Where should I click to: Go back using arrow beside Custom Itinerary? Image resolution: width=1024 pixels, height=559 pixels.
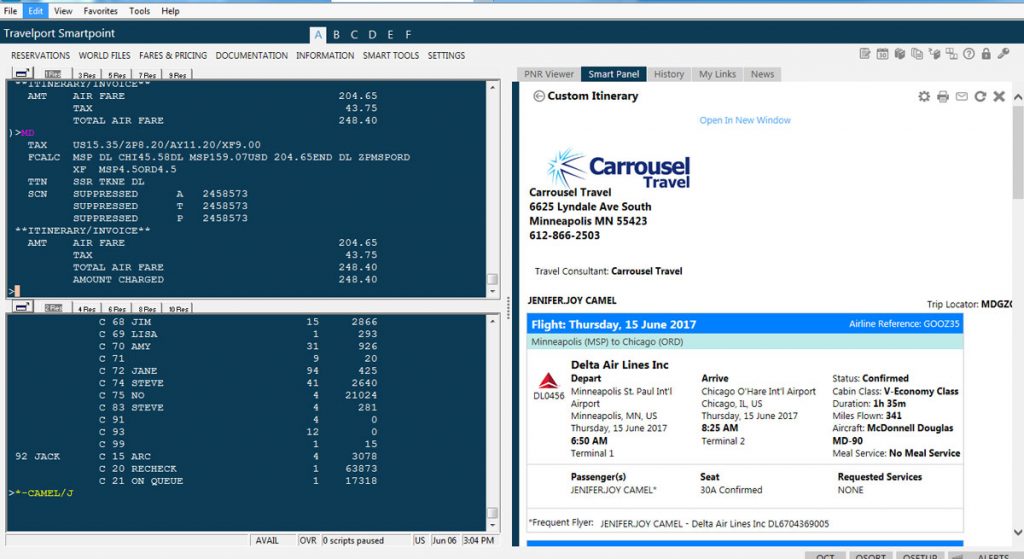pyautogui.click(x=539, y=96)
